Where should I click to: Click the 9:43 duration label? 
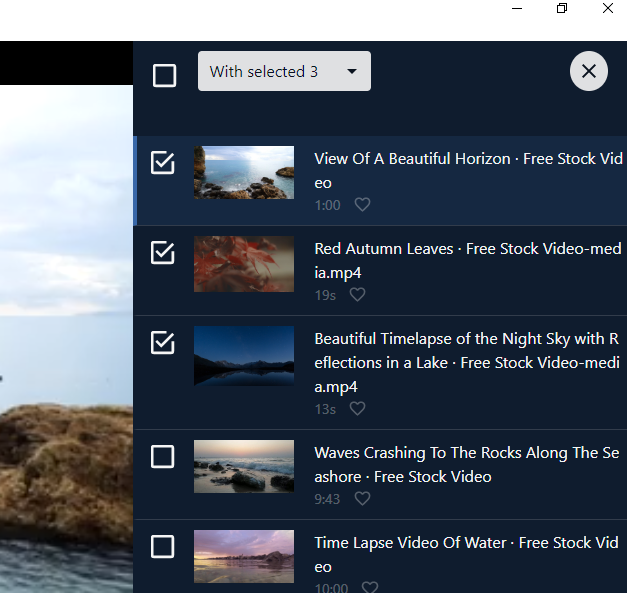pos(327,499)
